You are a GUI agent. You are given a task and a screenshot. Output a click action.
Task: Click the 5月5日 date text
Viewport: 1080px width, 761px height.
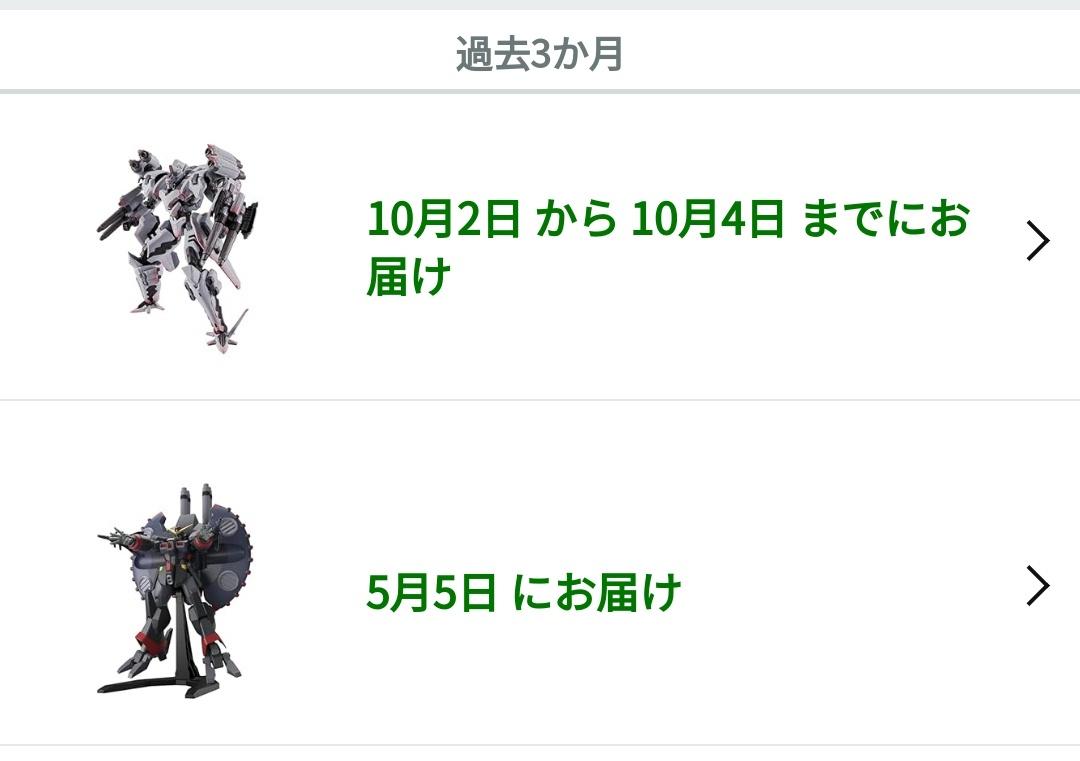[x=430, y=592]
